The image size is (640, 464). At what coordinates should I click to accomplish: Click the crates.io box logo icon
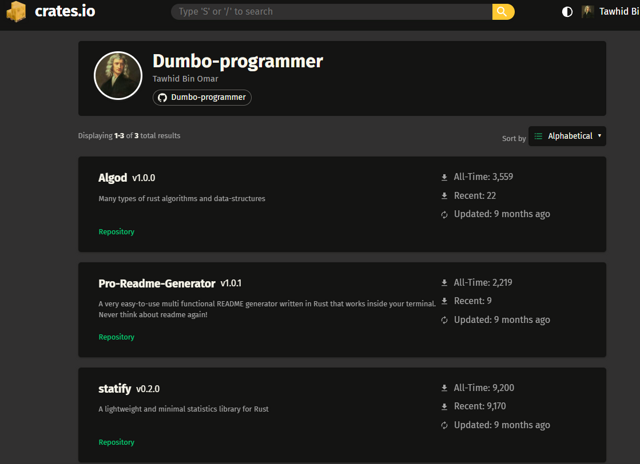pyautogui.click(x=16, y=11)
